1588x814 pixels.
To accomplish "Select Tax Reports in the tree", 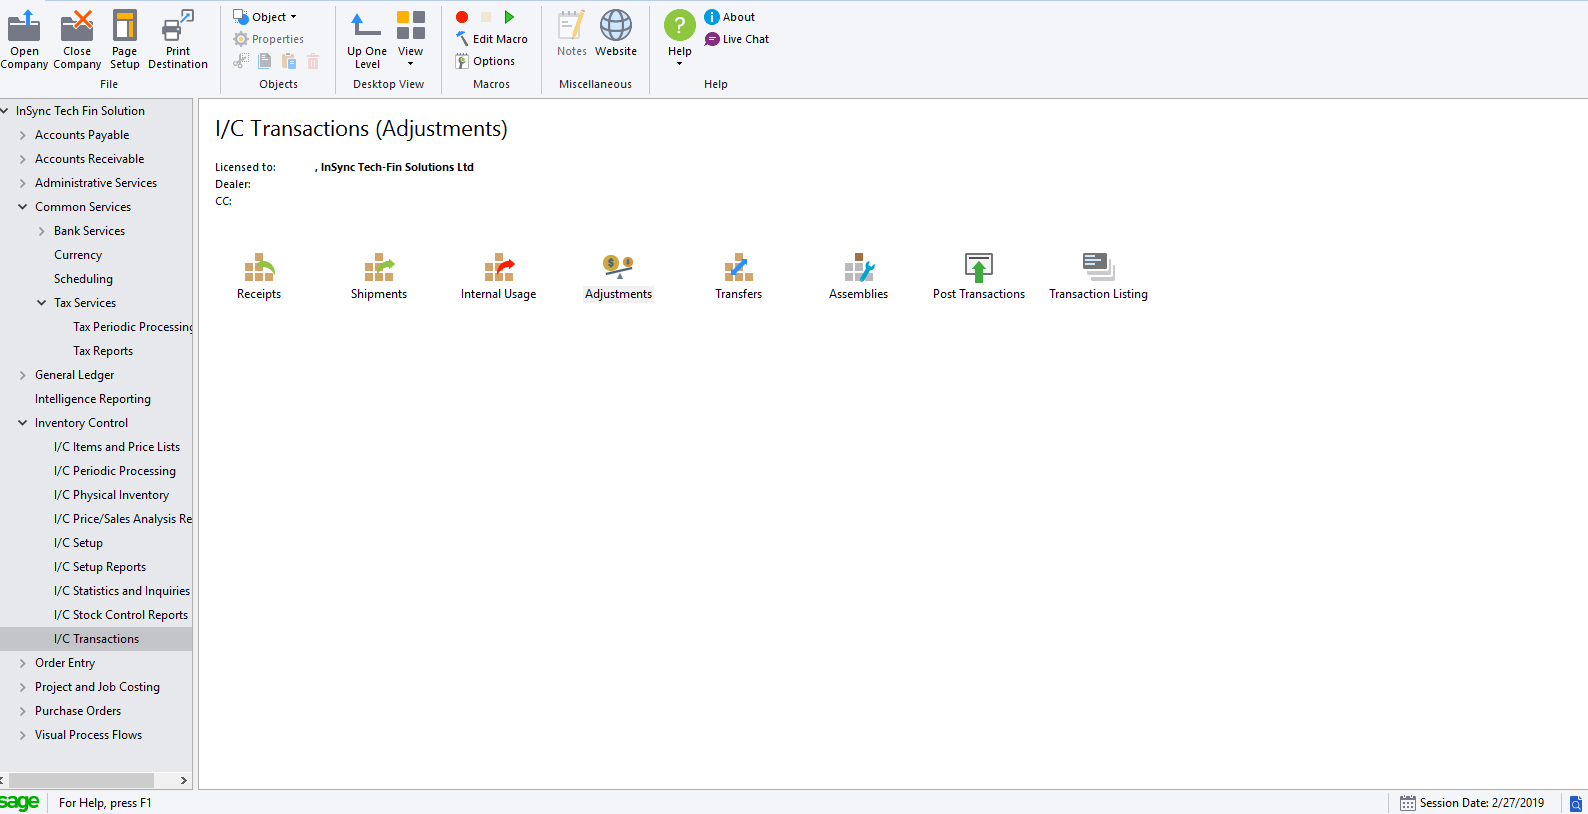I will pos(103,351).
